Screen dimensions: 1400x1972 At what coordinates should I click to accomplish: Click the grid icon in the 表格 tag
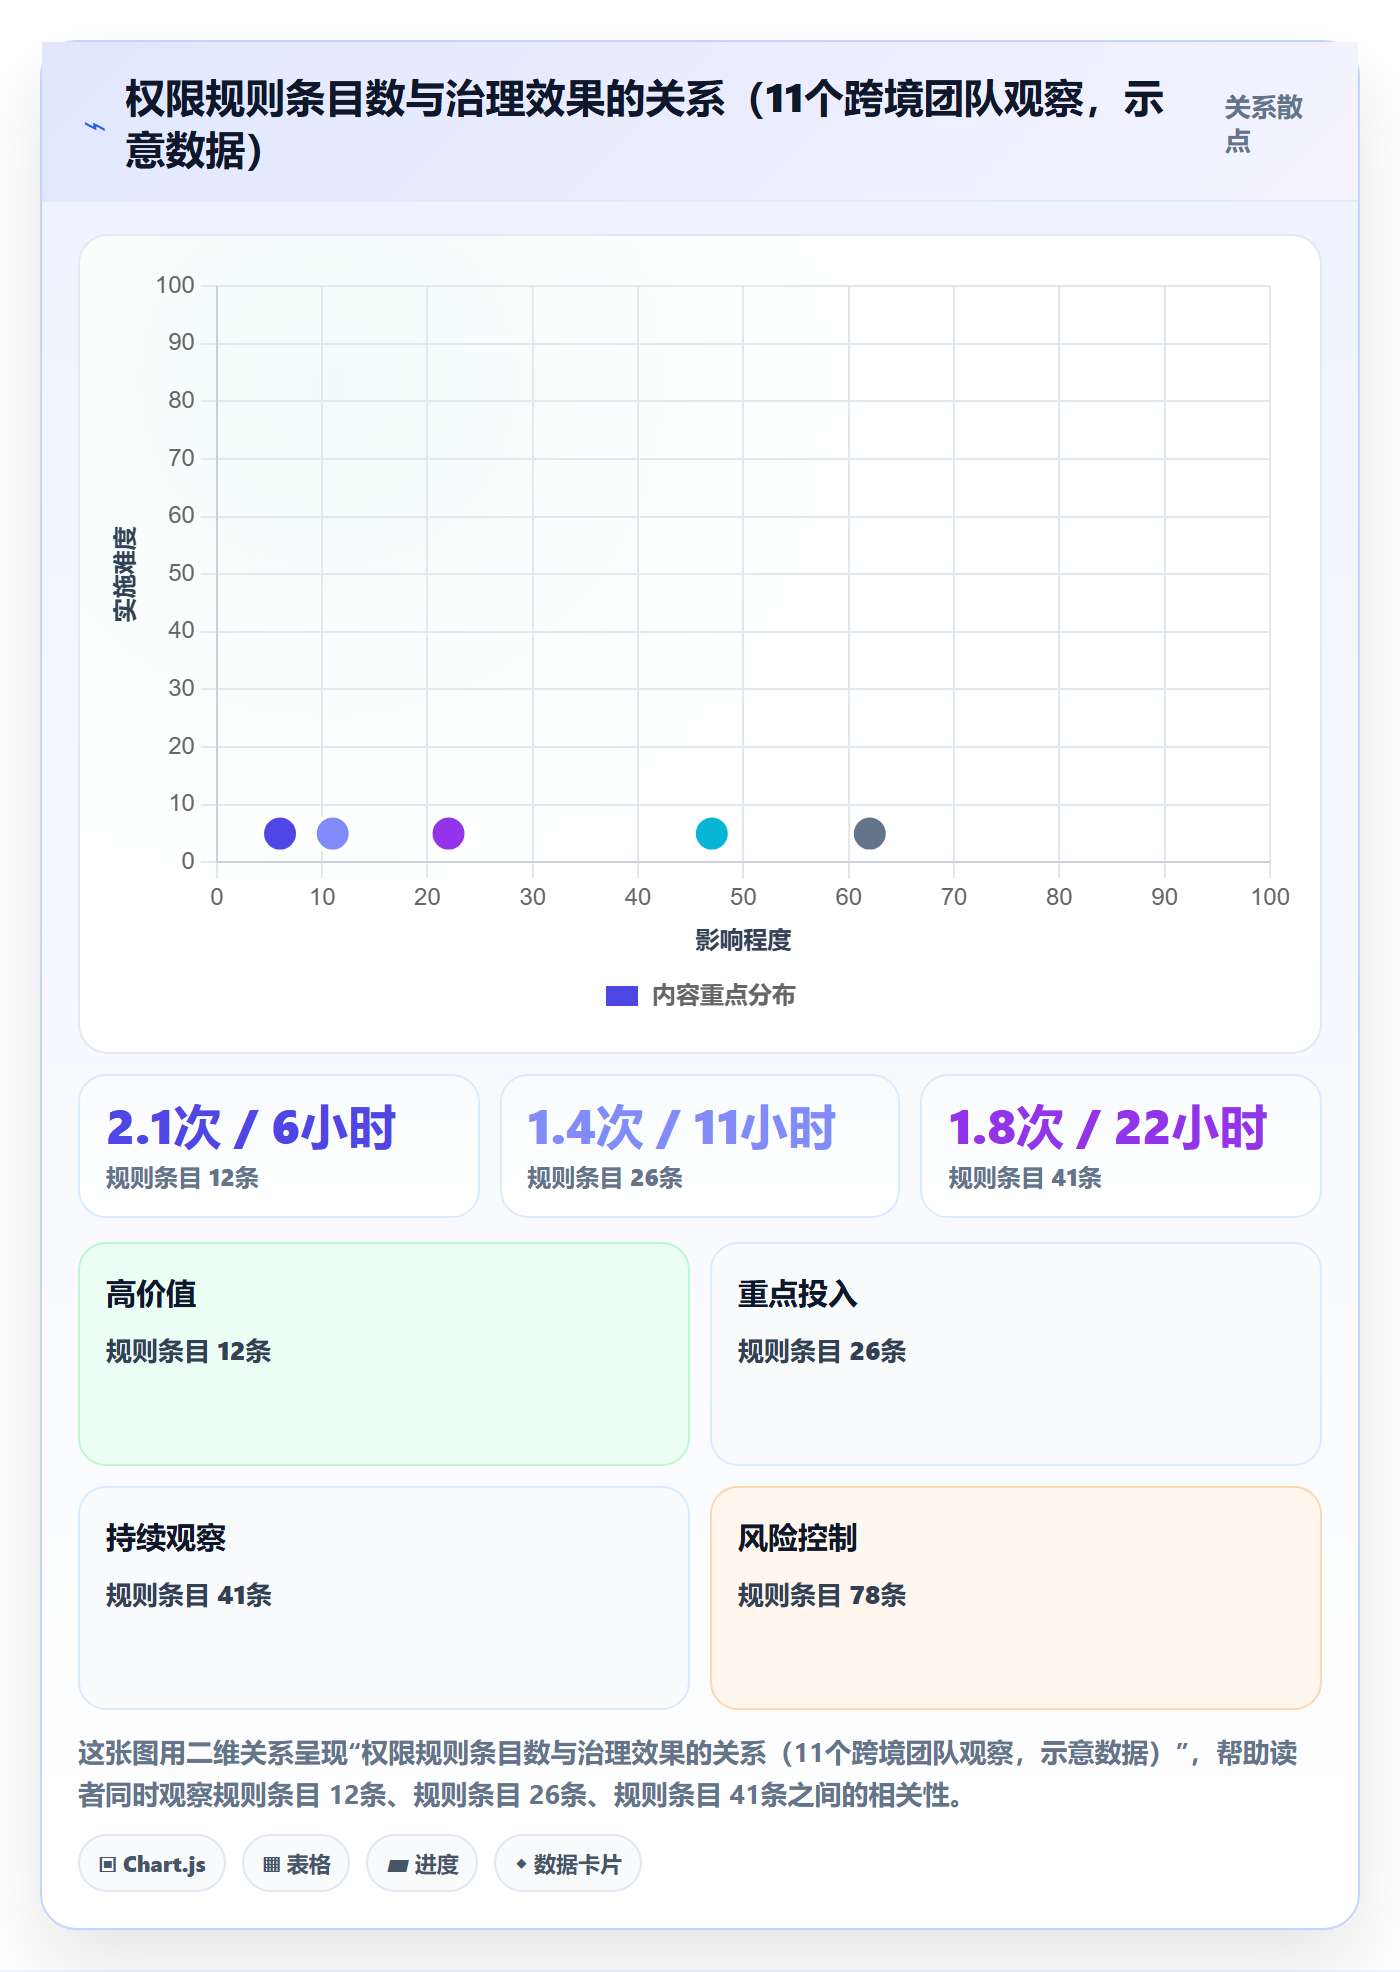point(271,1864)
